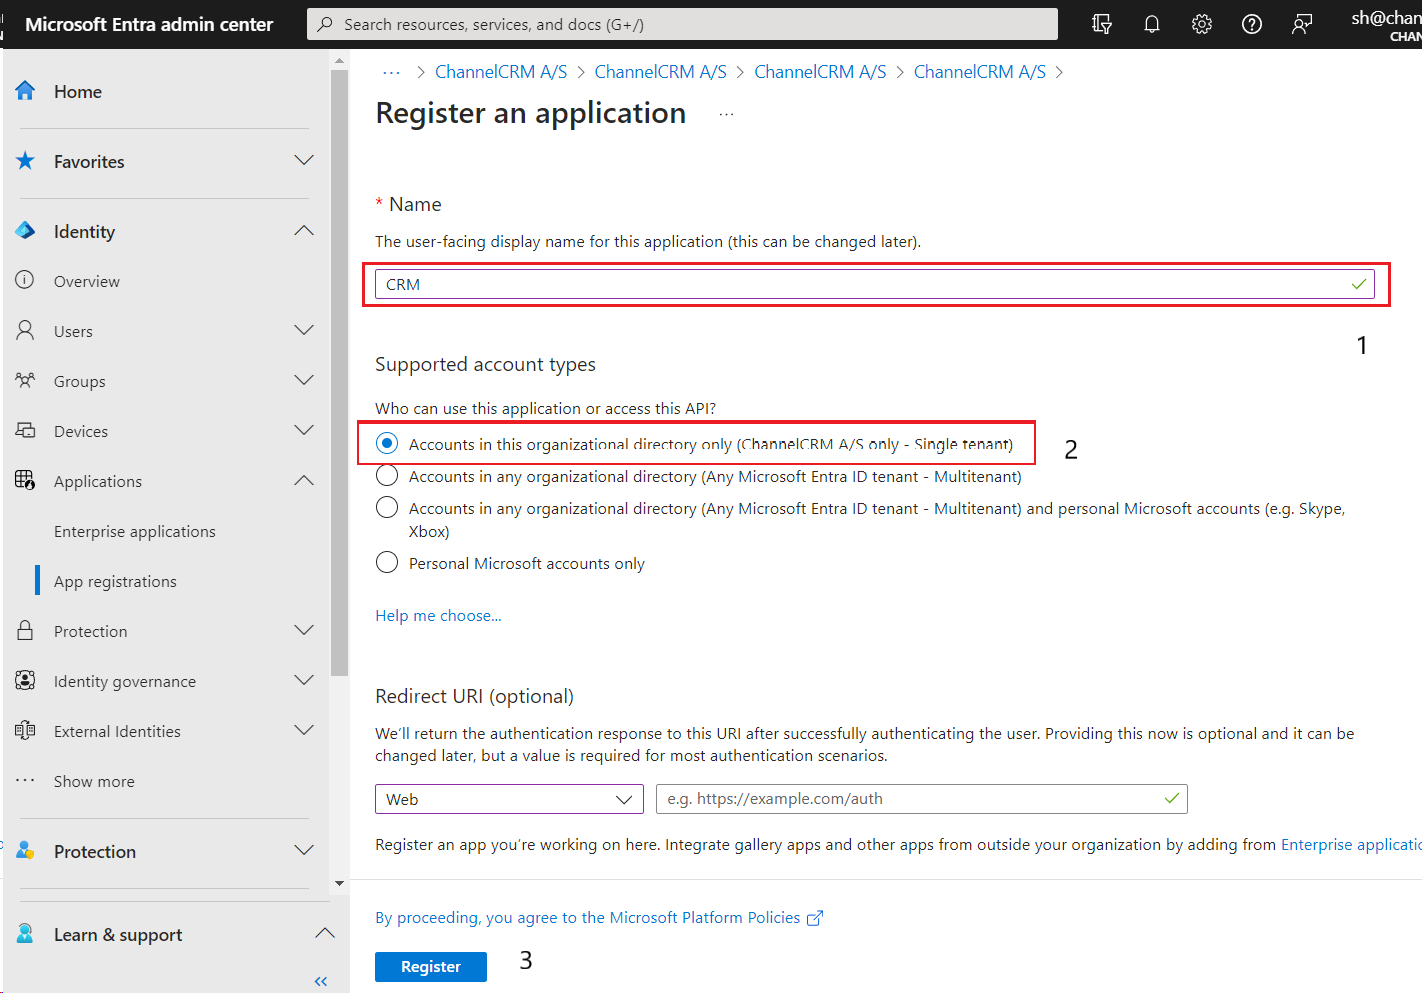Click the Identity governance icon

coord(25,680)
